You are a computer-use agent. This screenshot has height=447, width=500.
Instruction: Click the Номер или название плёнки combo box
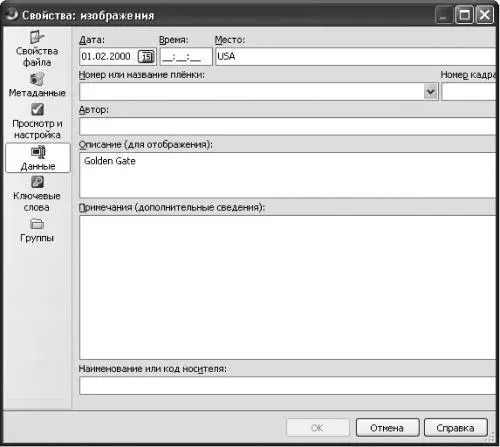click(259, 92)
